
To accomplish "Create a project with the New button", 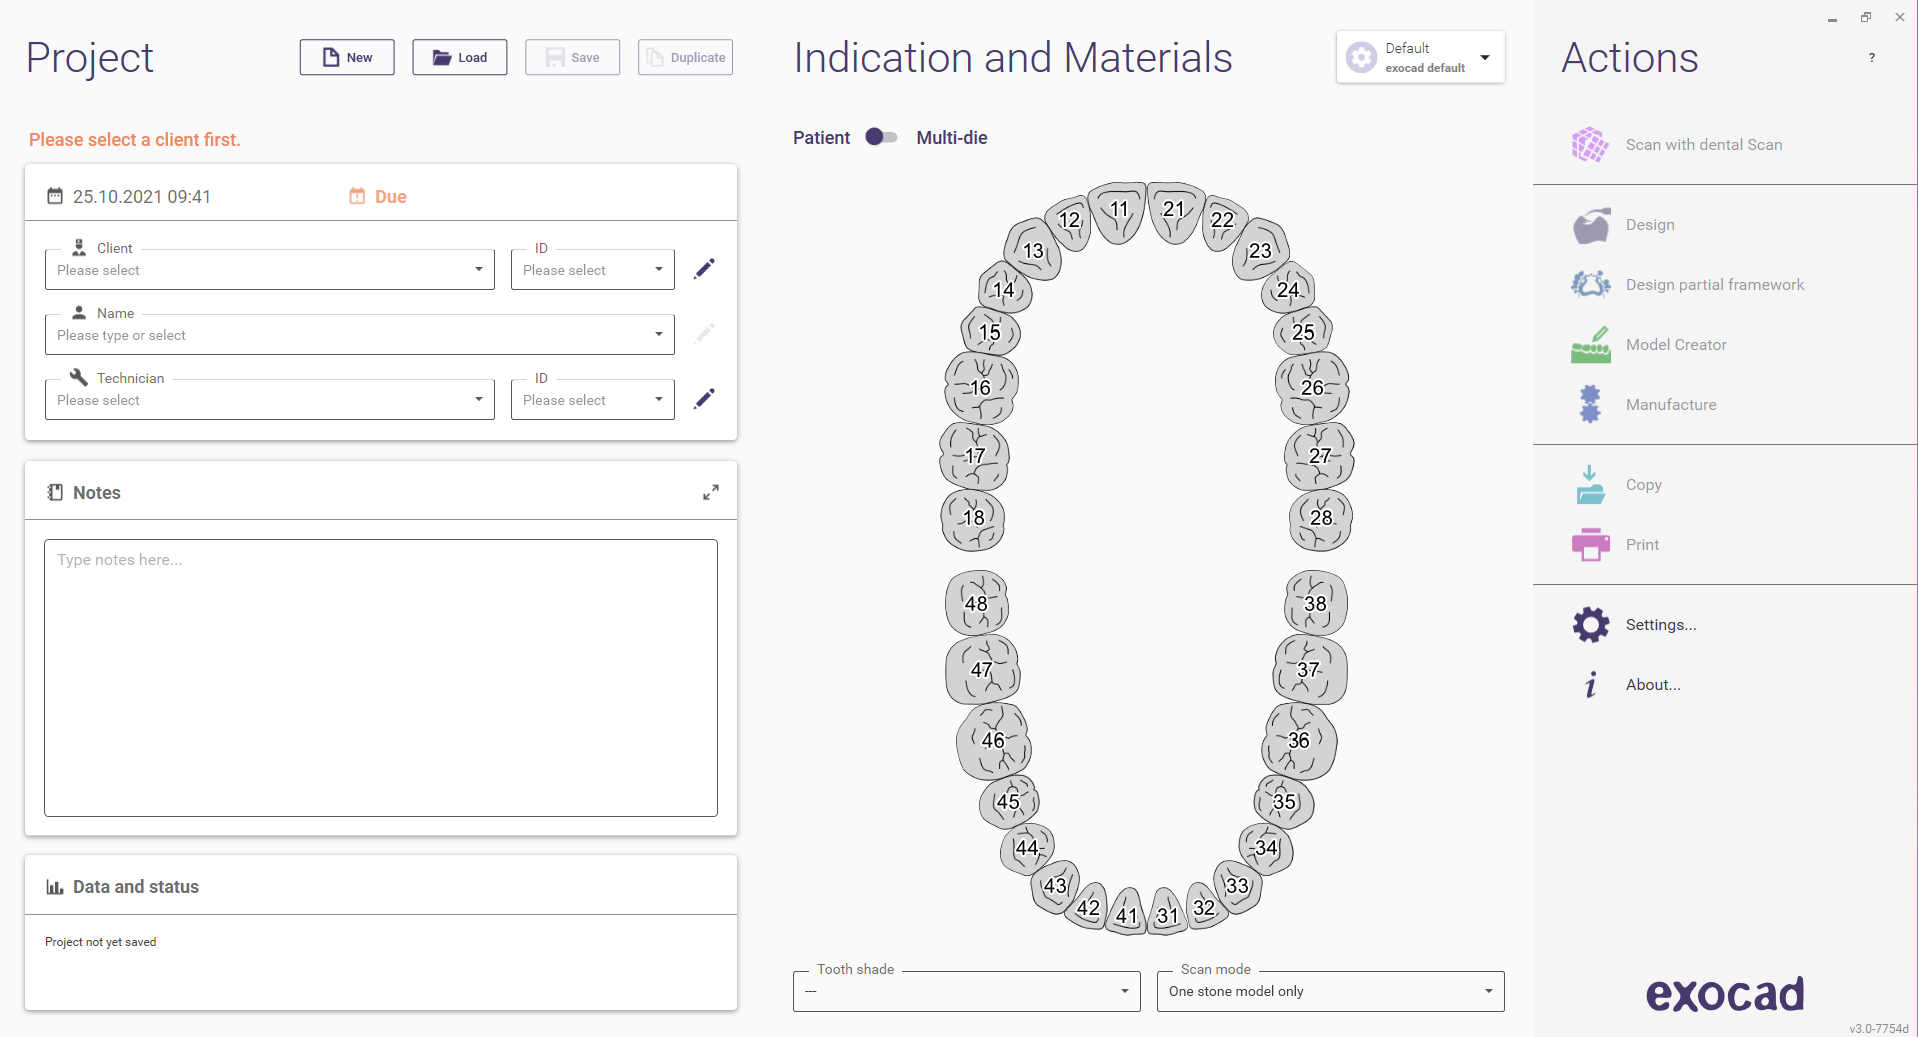I will (x=346, y=57).
